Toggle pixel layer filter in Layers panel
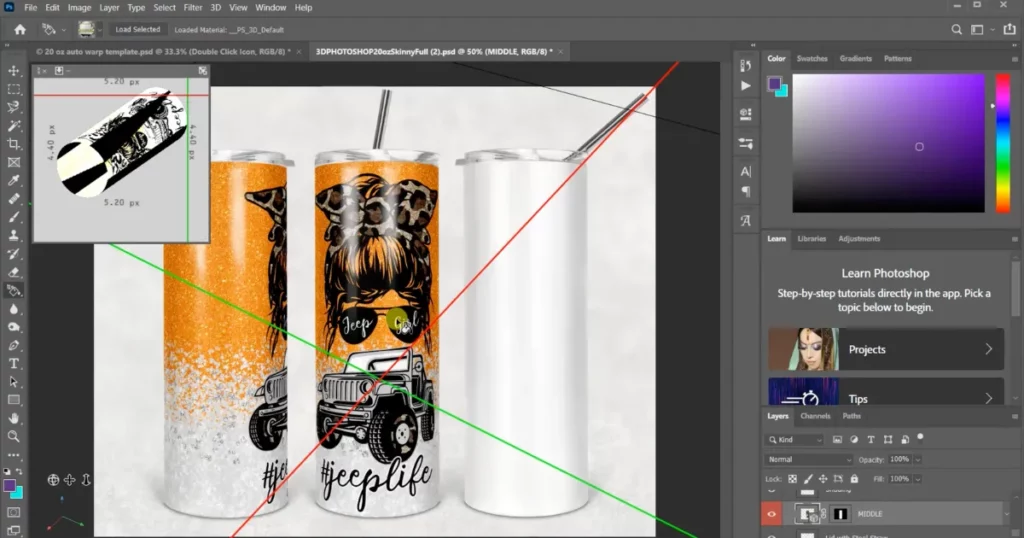This screenshot has height=538, width=1024. point(837,440)
